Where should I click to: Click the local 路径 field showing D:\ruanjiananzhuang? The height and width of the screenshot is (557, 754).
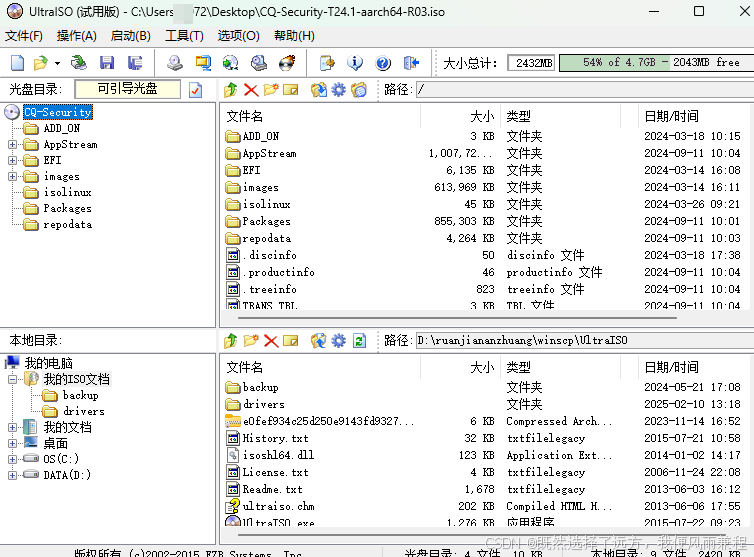pos(585,341)
